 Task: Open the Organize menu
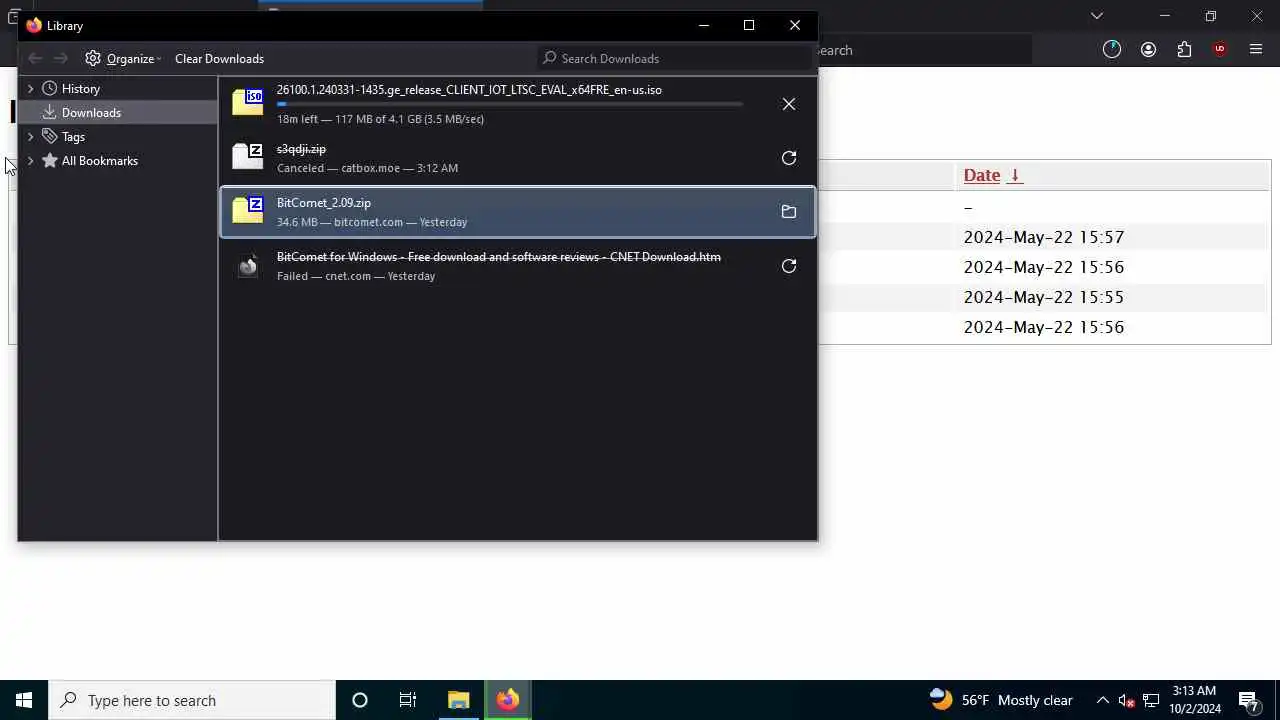pyautogui.click(x=123, y=58)
